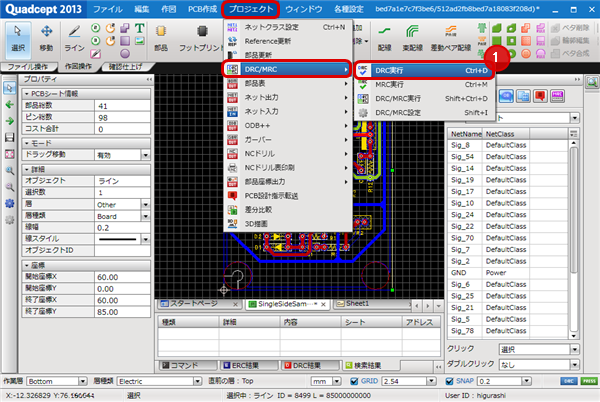Viewport: 600px width, 402px height.
Task: Open the 編集 menu
Action: click(142, 9)
